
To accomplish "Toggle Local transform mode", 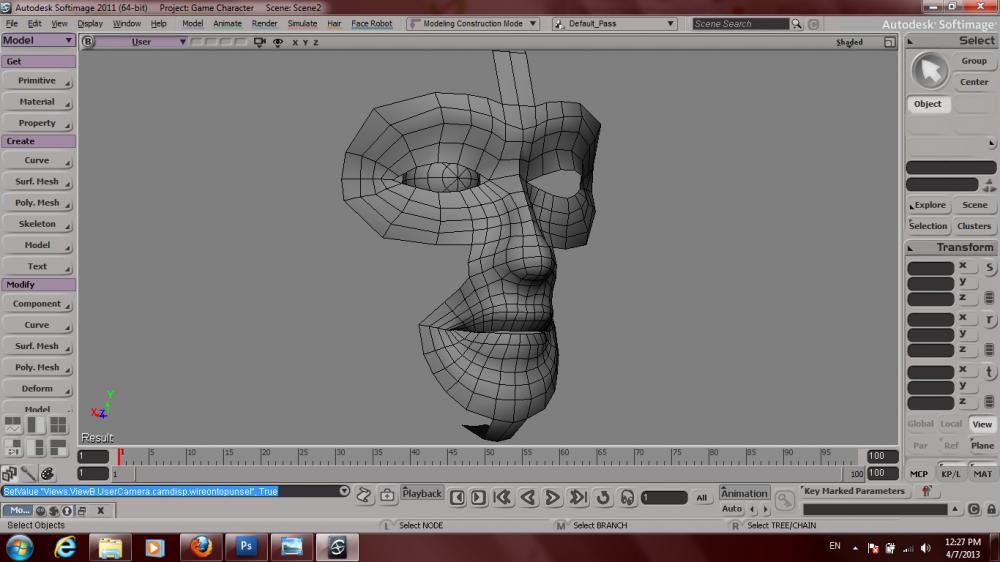I will click(951, 424).
